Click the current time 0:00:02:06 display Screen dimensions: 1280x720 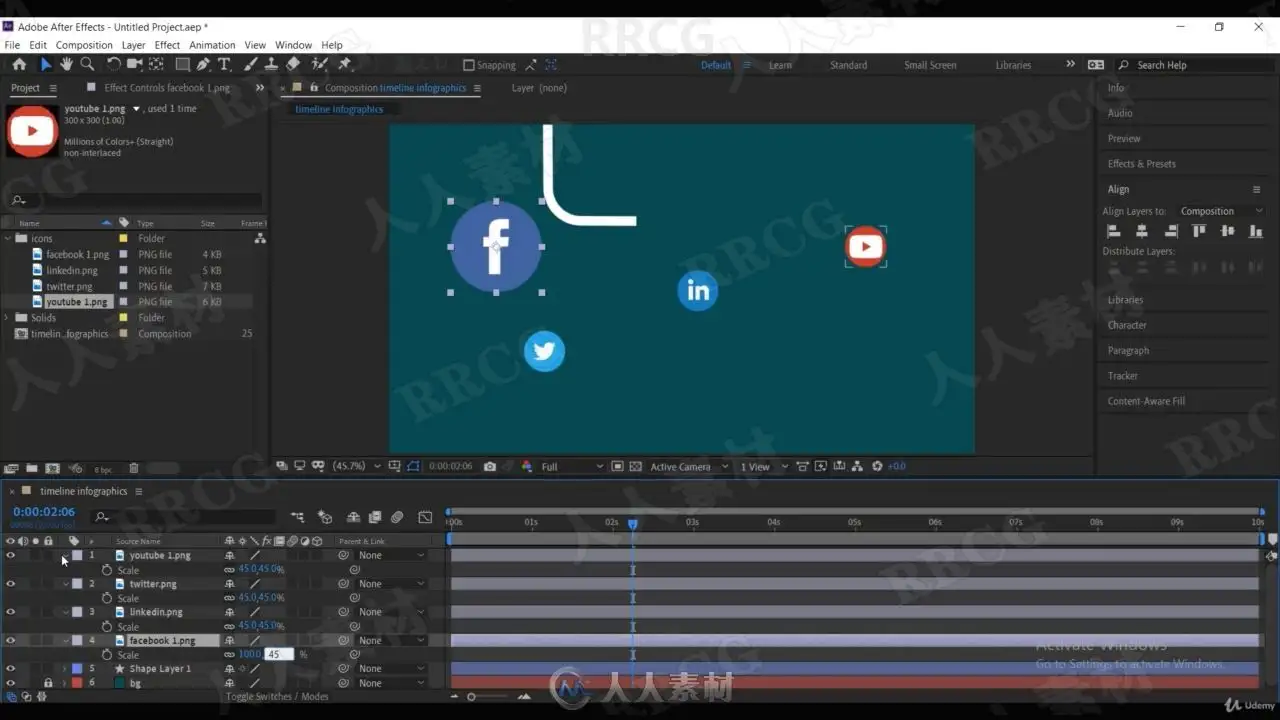(44, 512)
